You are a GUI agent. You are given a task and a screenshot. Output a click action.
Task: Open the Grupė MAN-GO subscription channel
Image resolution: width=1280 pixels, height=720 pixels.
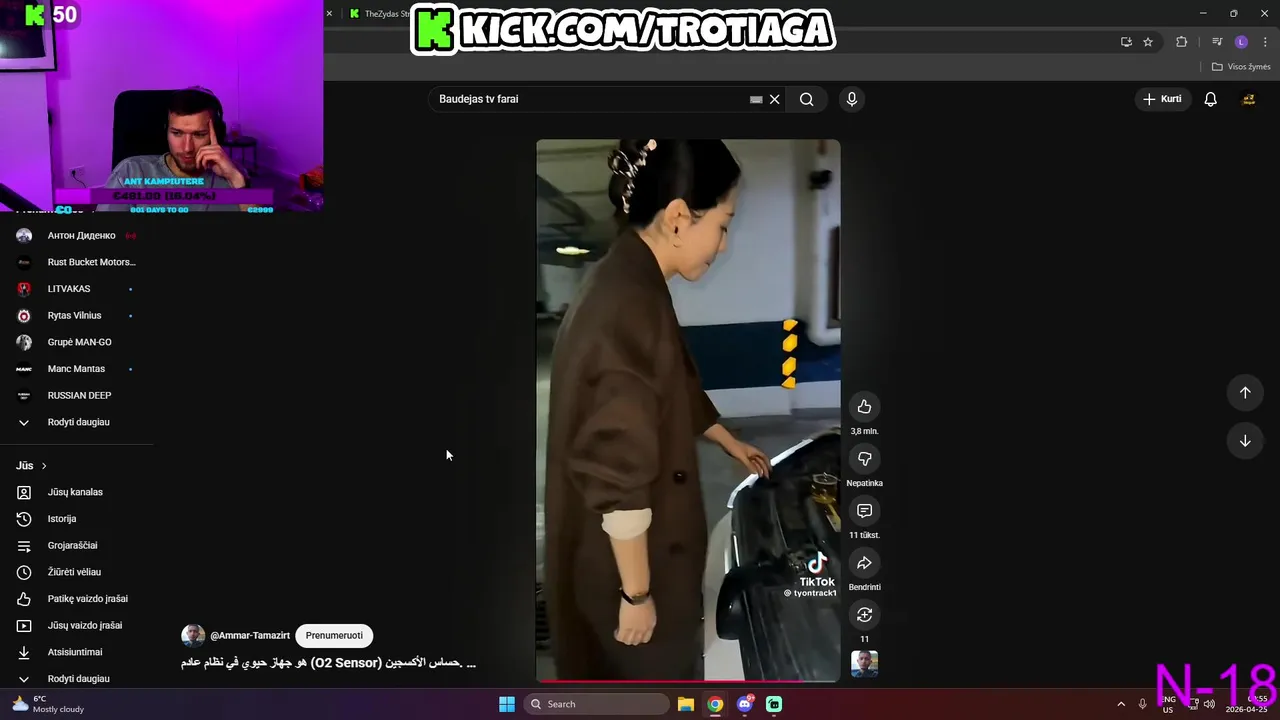pos(77,342)
